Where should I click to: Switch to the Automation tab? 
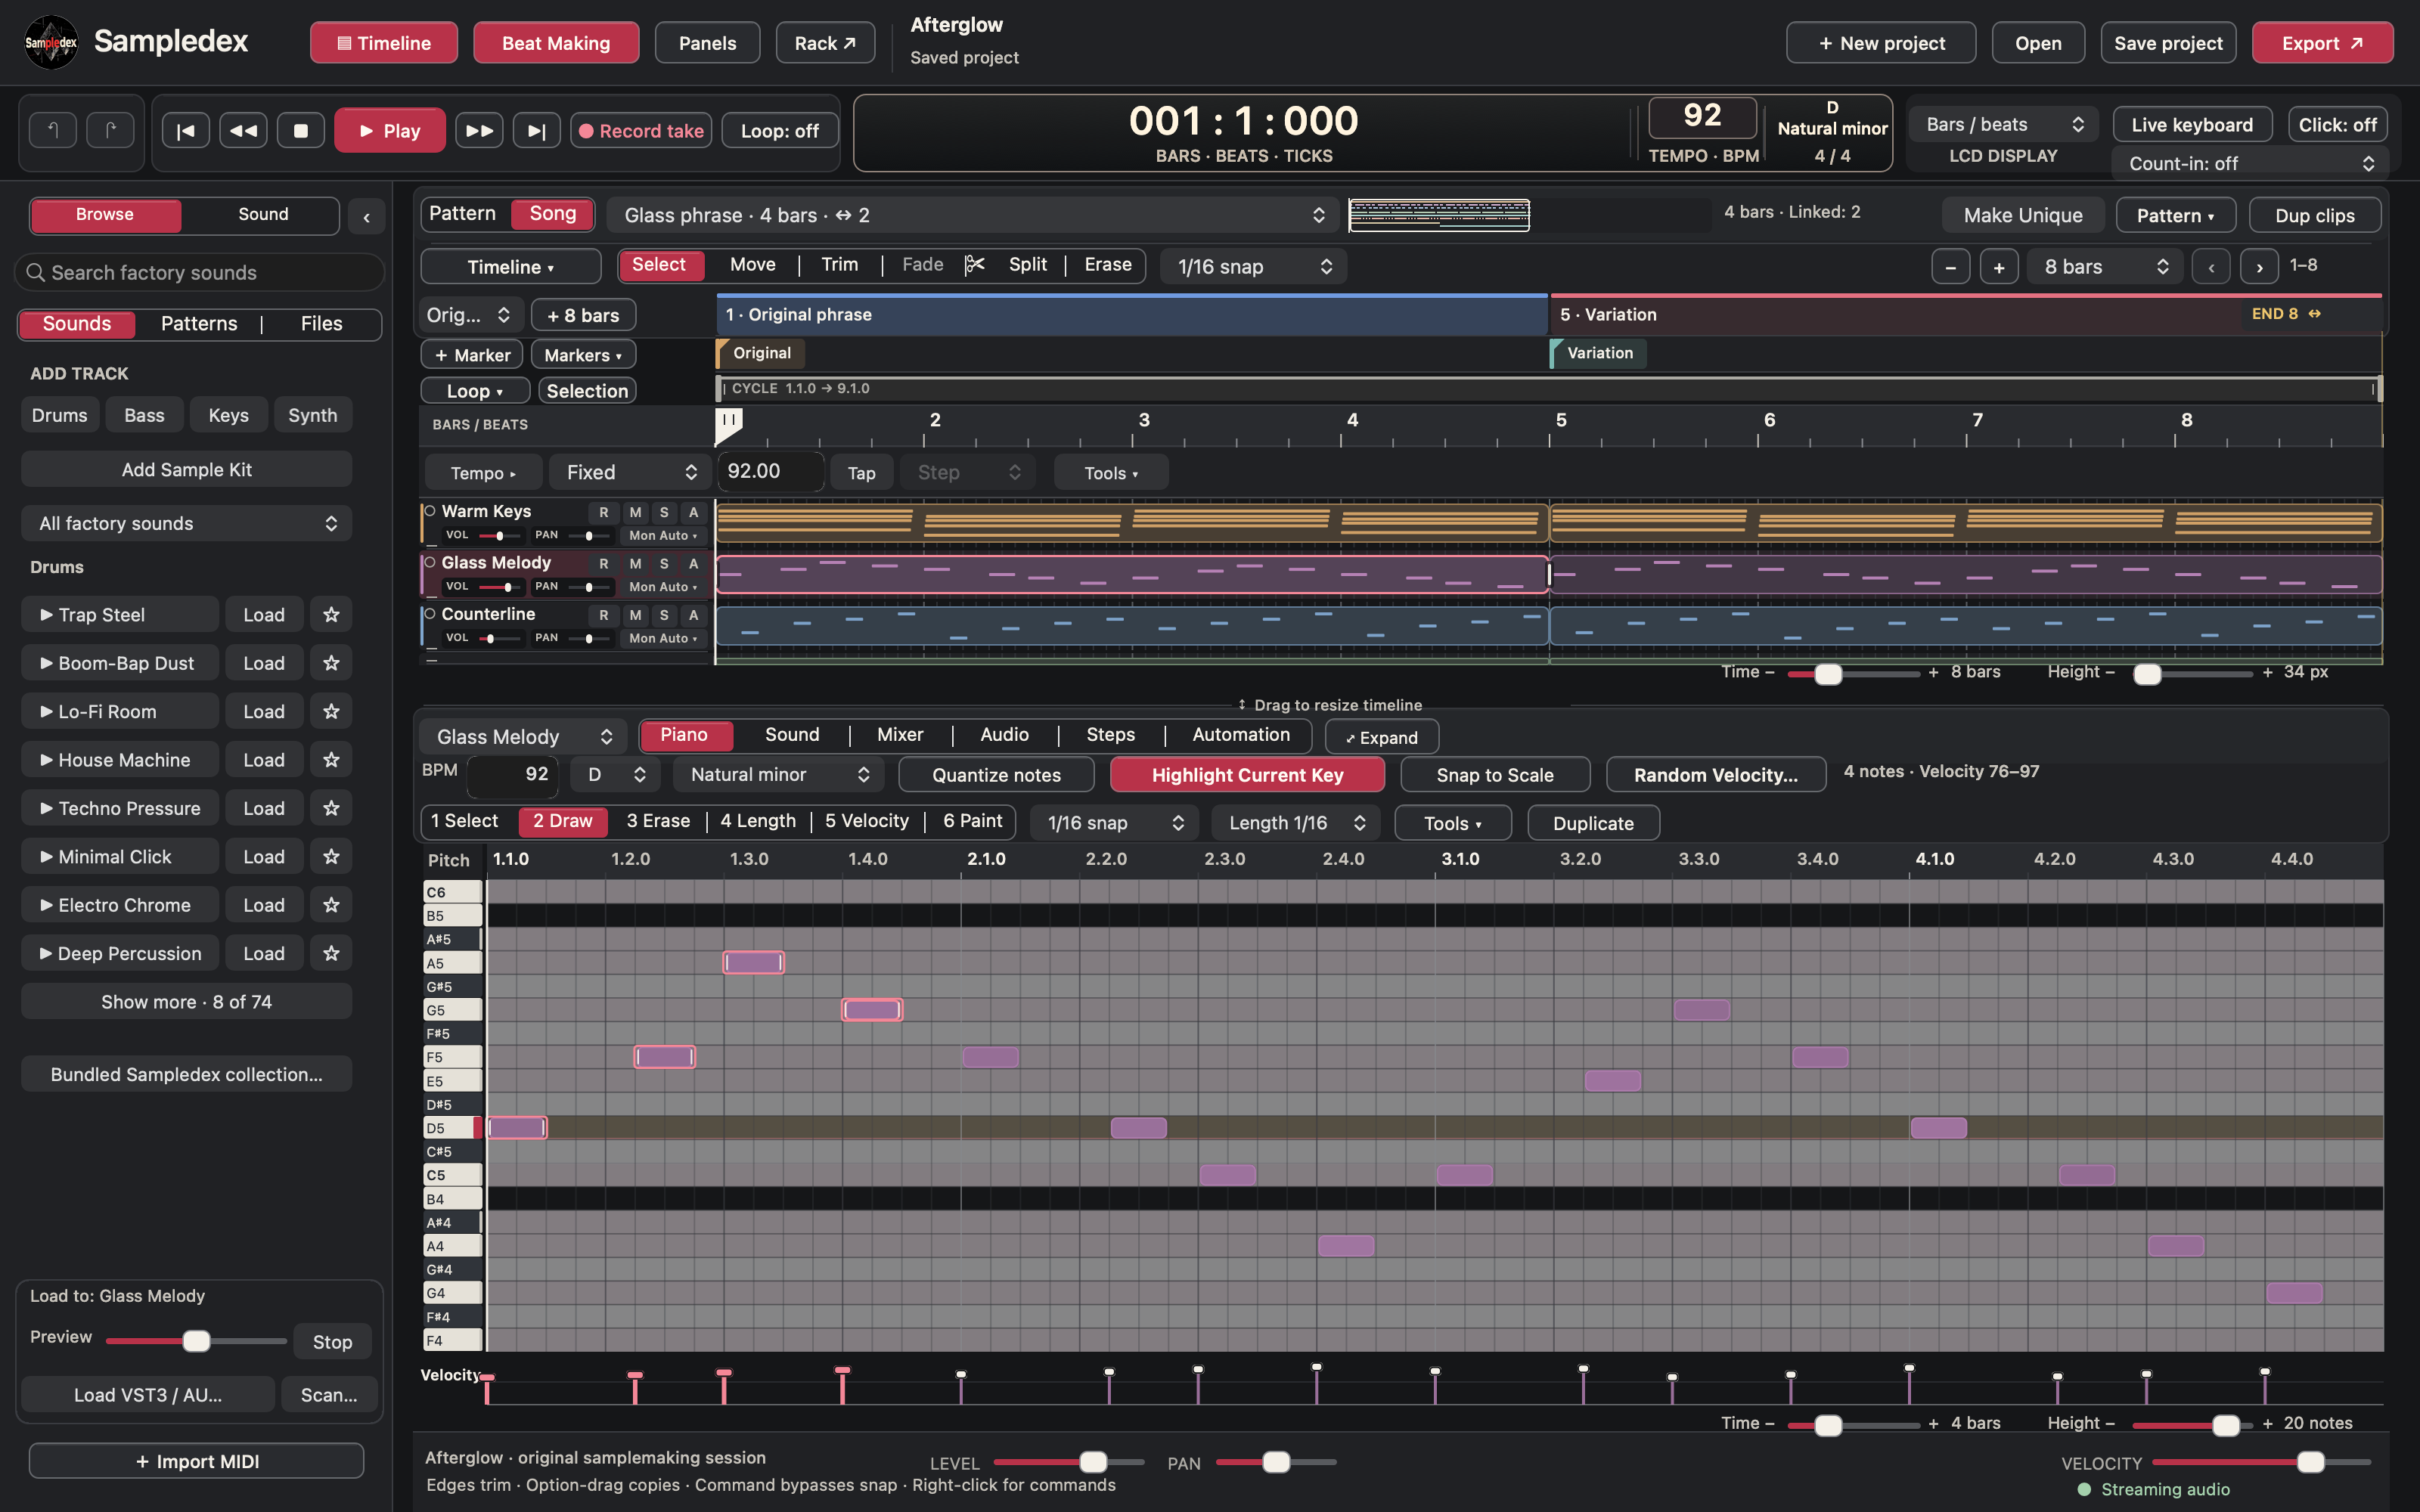click(1241, 735)
